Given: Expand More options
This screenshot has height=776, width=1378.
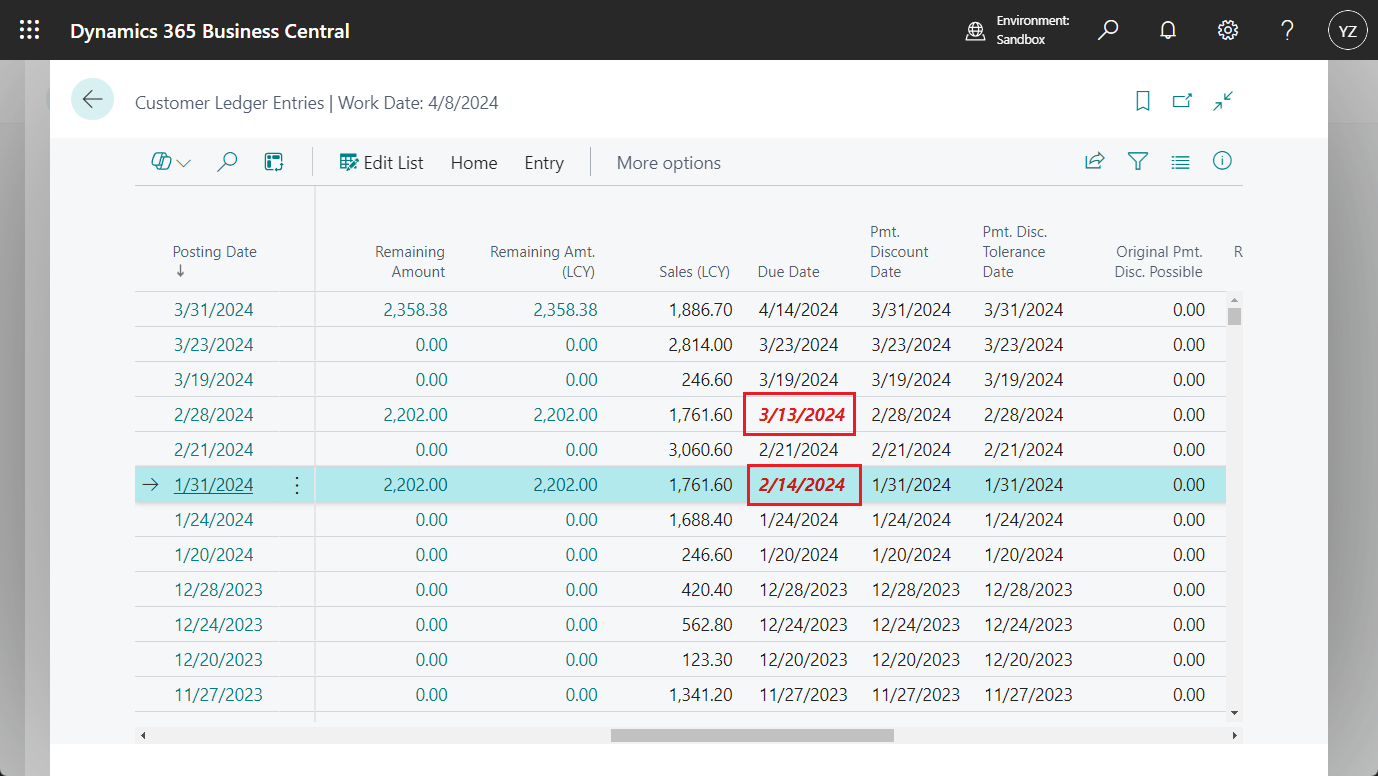Looking at the screenshot, I should [668, 162].
